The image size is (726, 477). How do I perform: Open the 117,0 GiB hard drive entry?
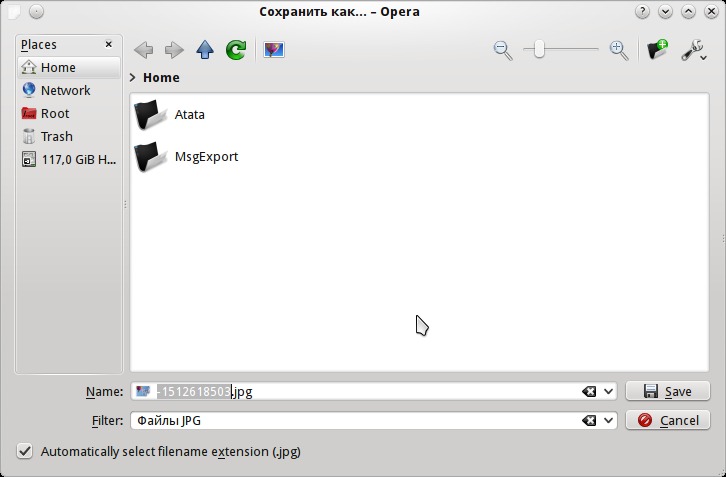(69, 160)
